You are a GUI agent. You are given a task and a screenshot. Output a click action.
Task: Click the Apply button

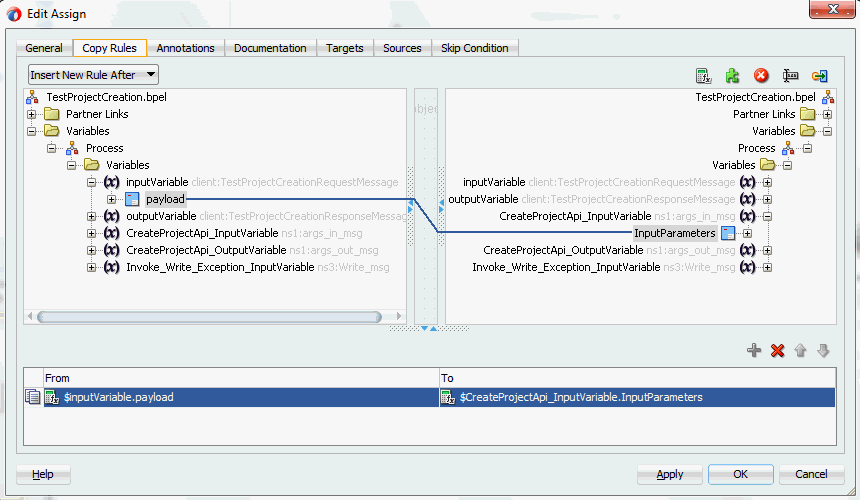point(670,474)
